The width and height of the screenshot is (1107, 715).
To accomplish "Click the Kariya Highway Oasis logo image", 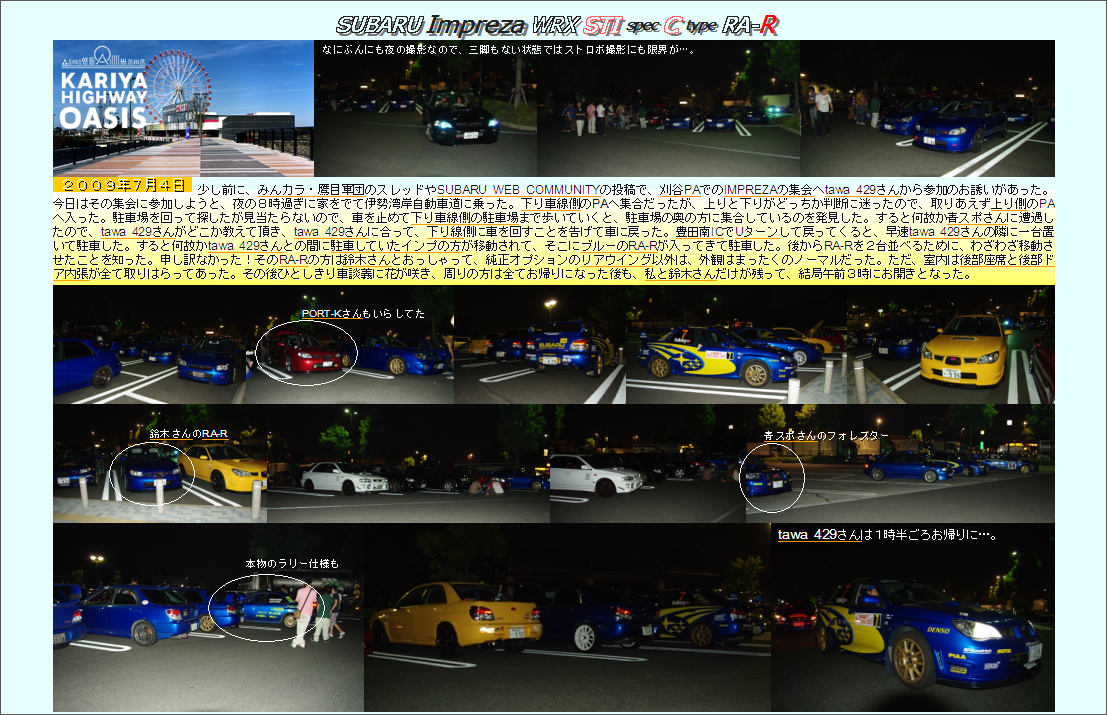I will pos(183,108).
